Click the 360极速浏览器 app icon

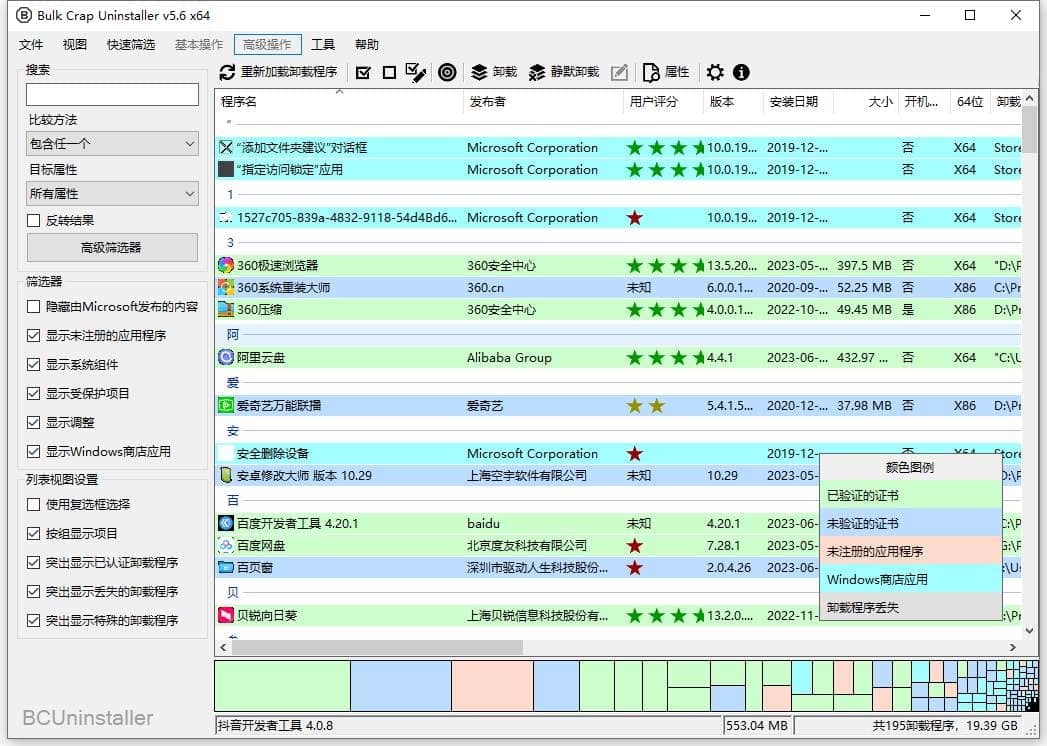226,265
